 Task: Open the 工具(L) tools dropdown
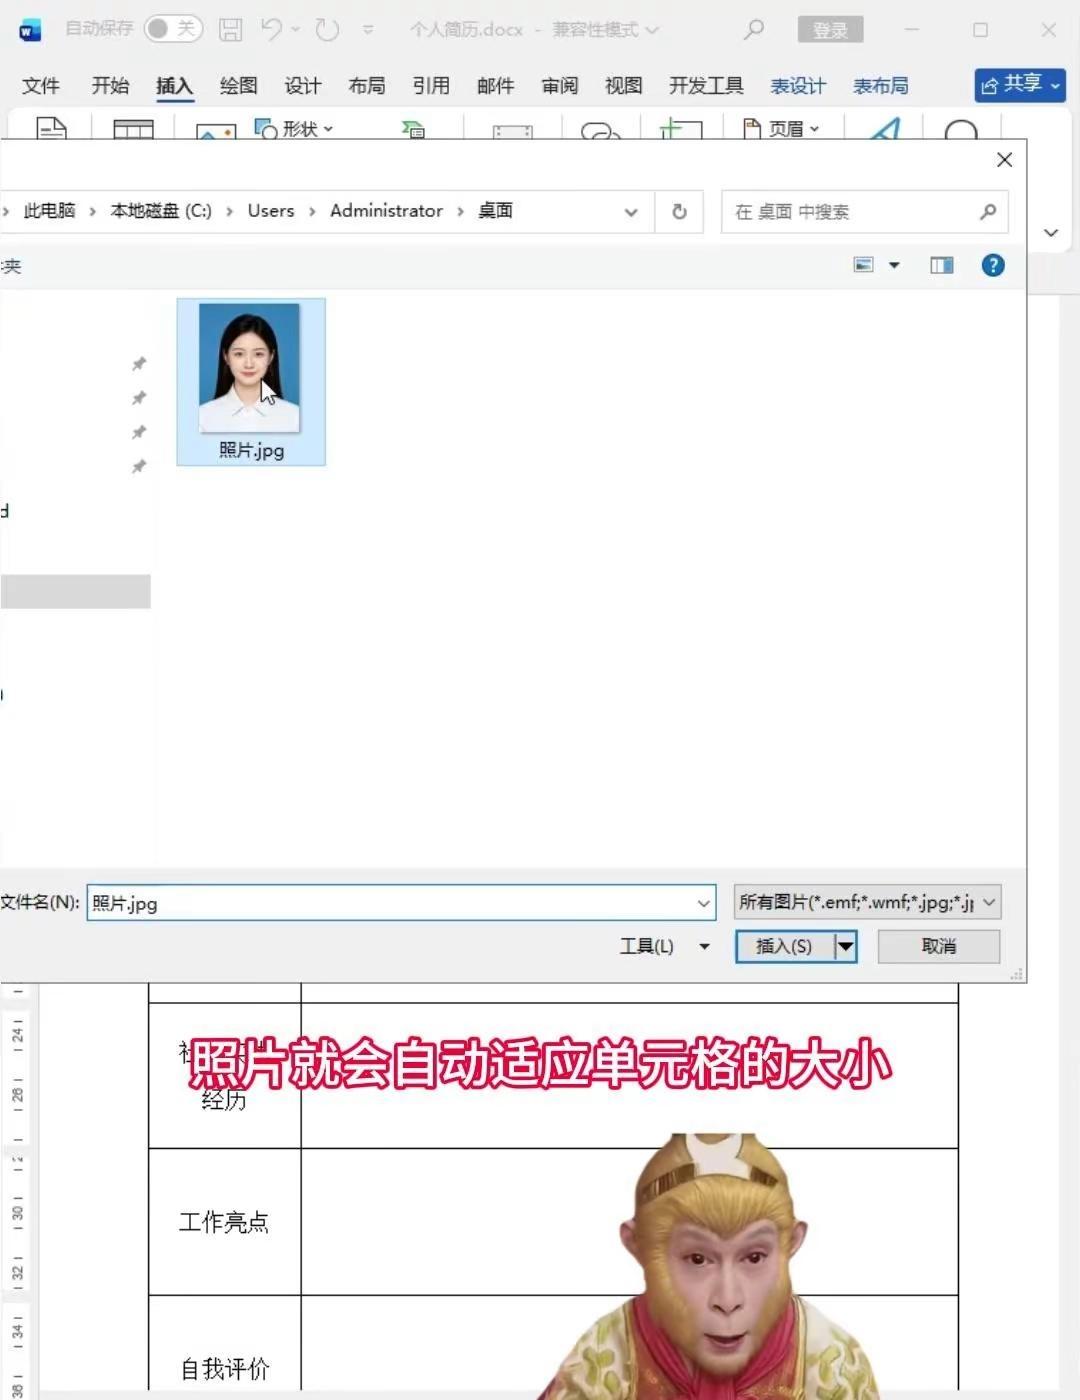tap(664, 946)
